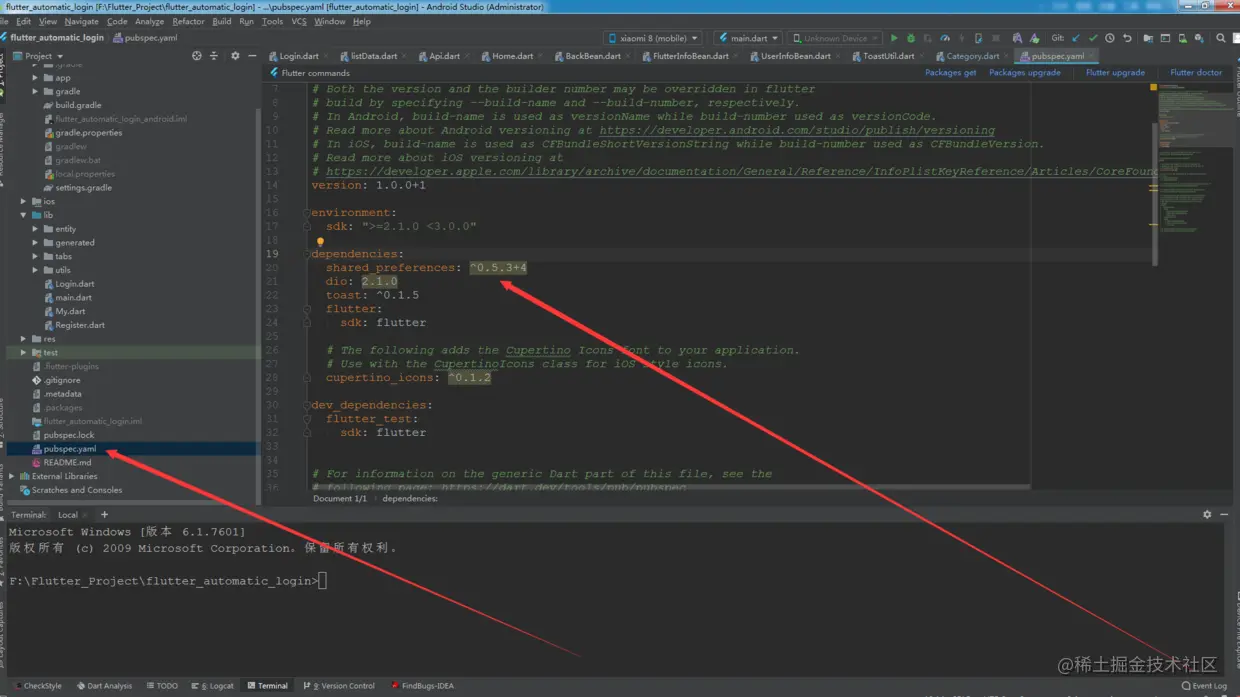
Task: Switch to the ToastUtil.dart editor tab
Action: 888,56
